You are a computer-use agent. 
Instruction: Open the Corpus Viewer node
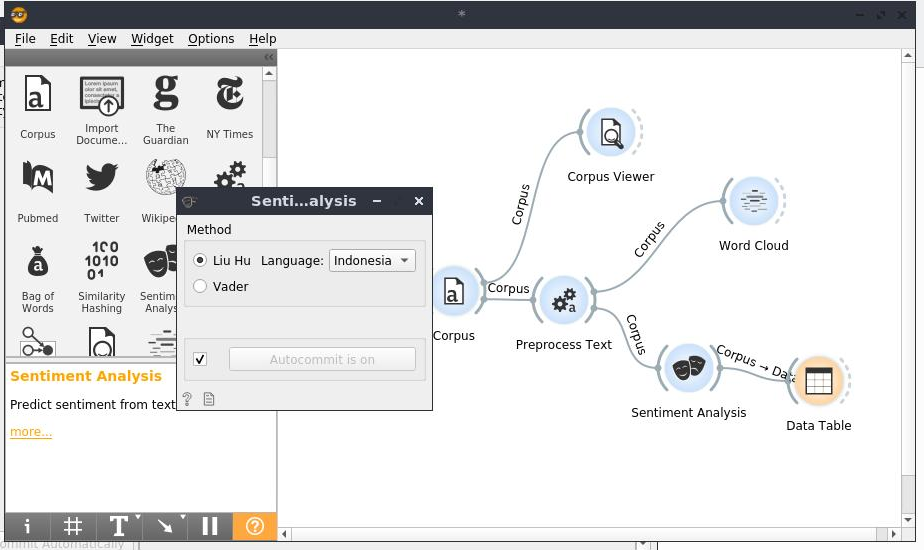coord(611,132)
